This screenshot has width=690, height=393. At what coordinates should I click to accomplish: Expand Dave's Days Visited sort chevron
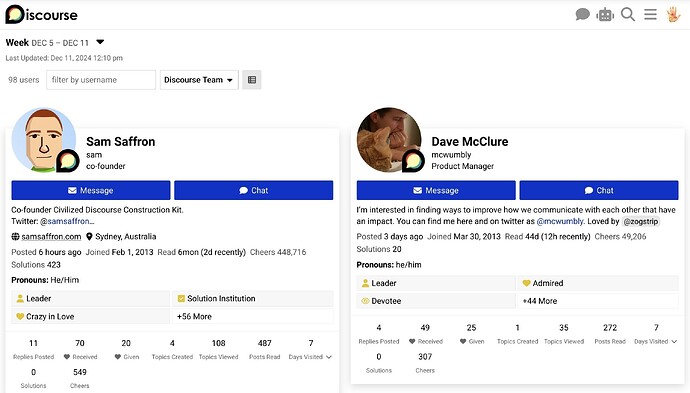tap(674, 342)
